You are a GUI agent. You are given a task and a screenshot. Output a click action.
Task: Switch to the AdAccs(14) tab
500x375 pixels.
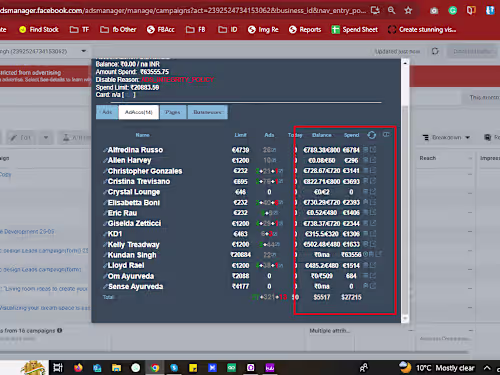click(139, 112)
